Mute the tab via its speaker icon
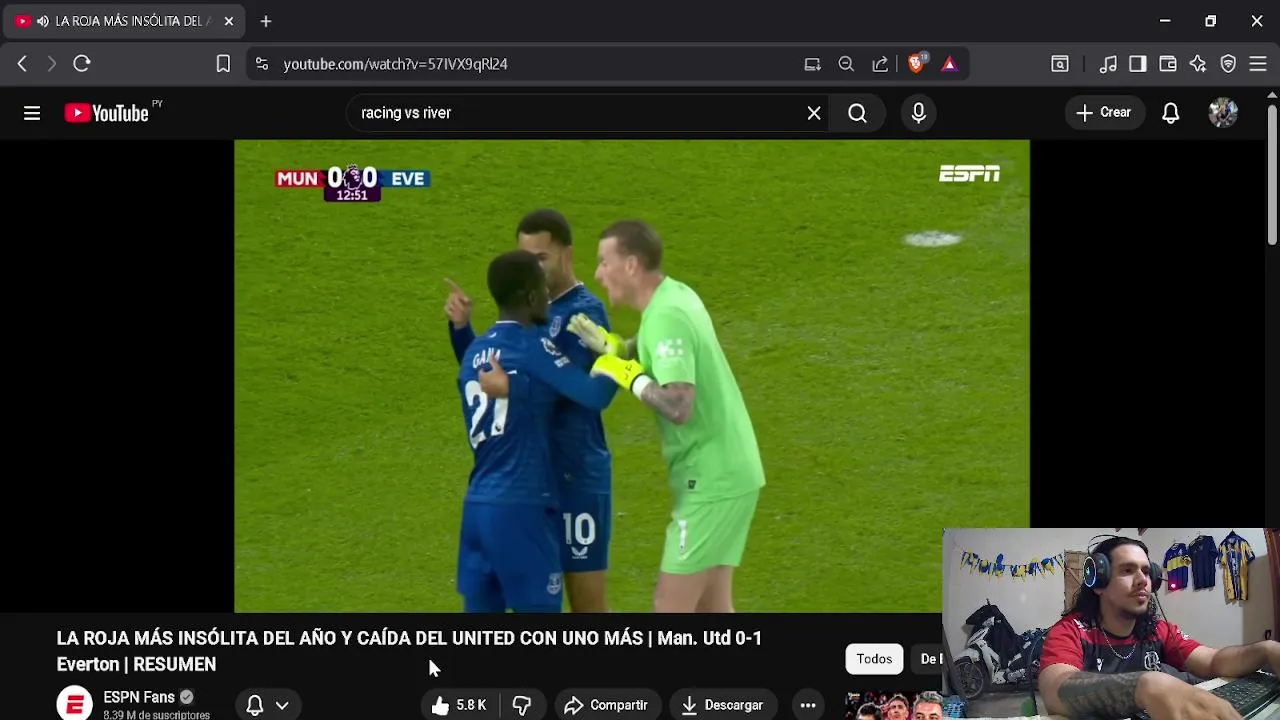The image size is (1280, 720). pos(43,21)
